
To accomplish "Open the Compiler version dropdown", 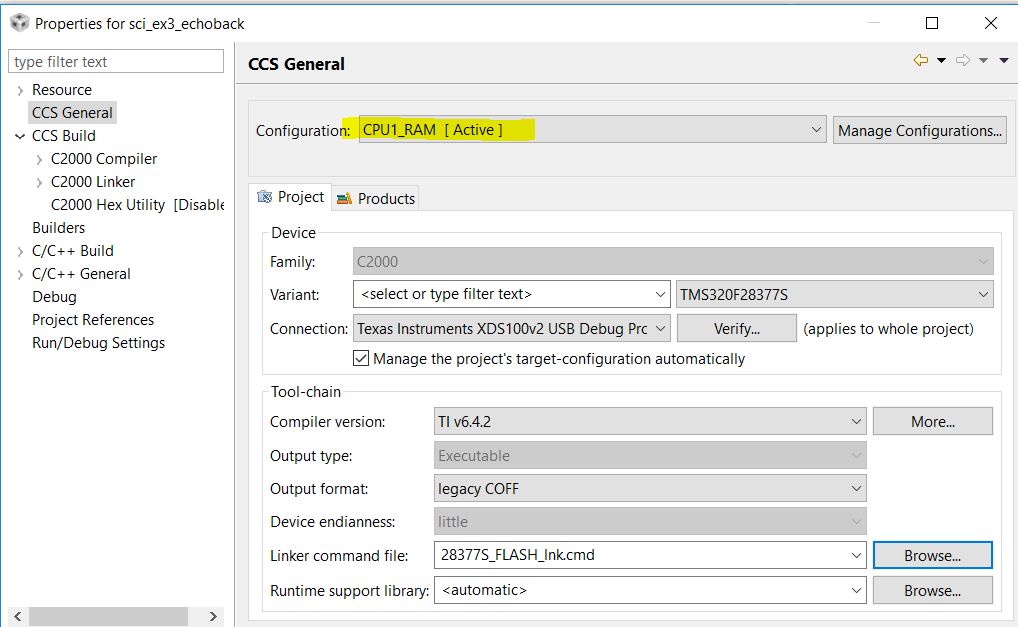I will [856, 421].
